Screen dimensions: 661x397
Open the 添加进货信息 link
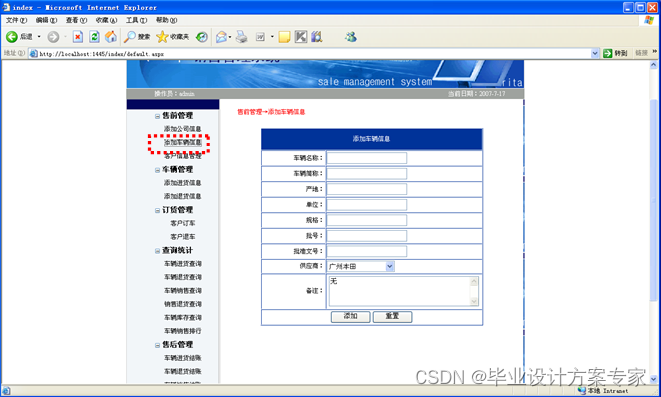click(x=183, y=182)
